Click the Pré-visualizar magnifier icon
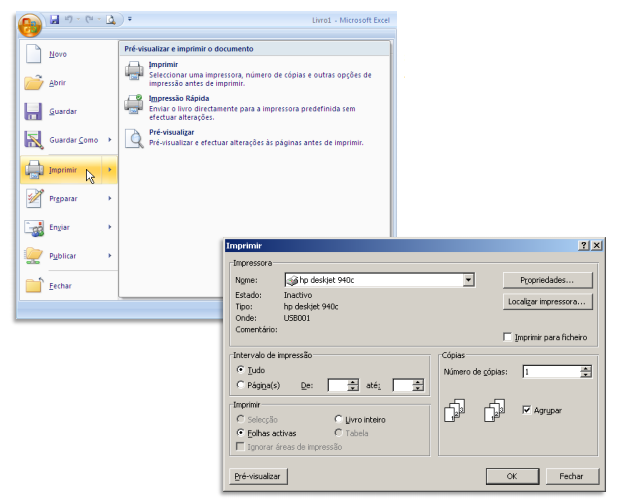The width and height of the screenshot is (622, 501). [134, 137]
